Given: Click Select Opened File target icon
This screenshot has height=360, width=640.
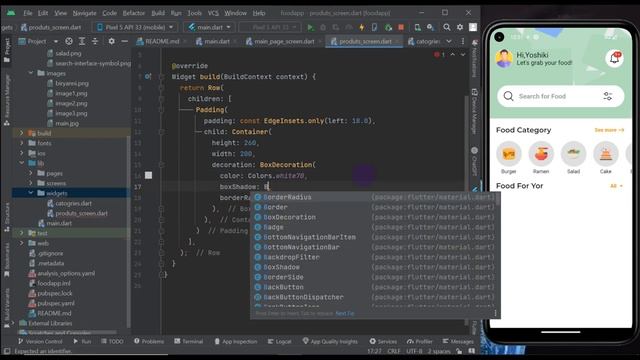Looking at the screenshot, I should tap(69, 41).
